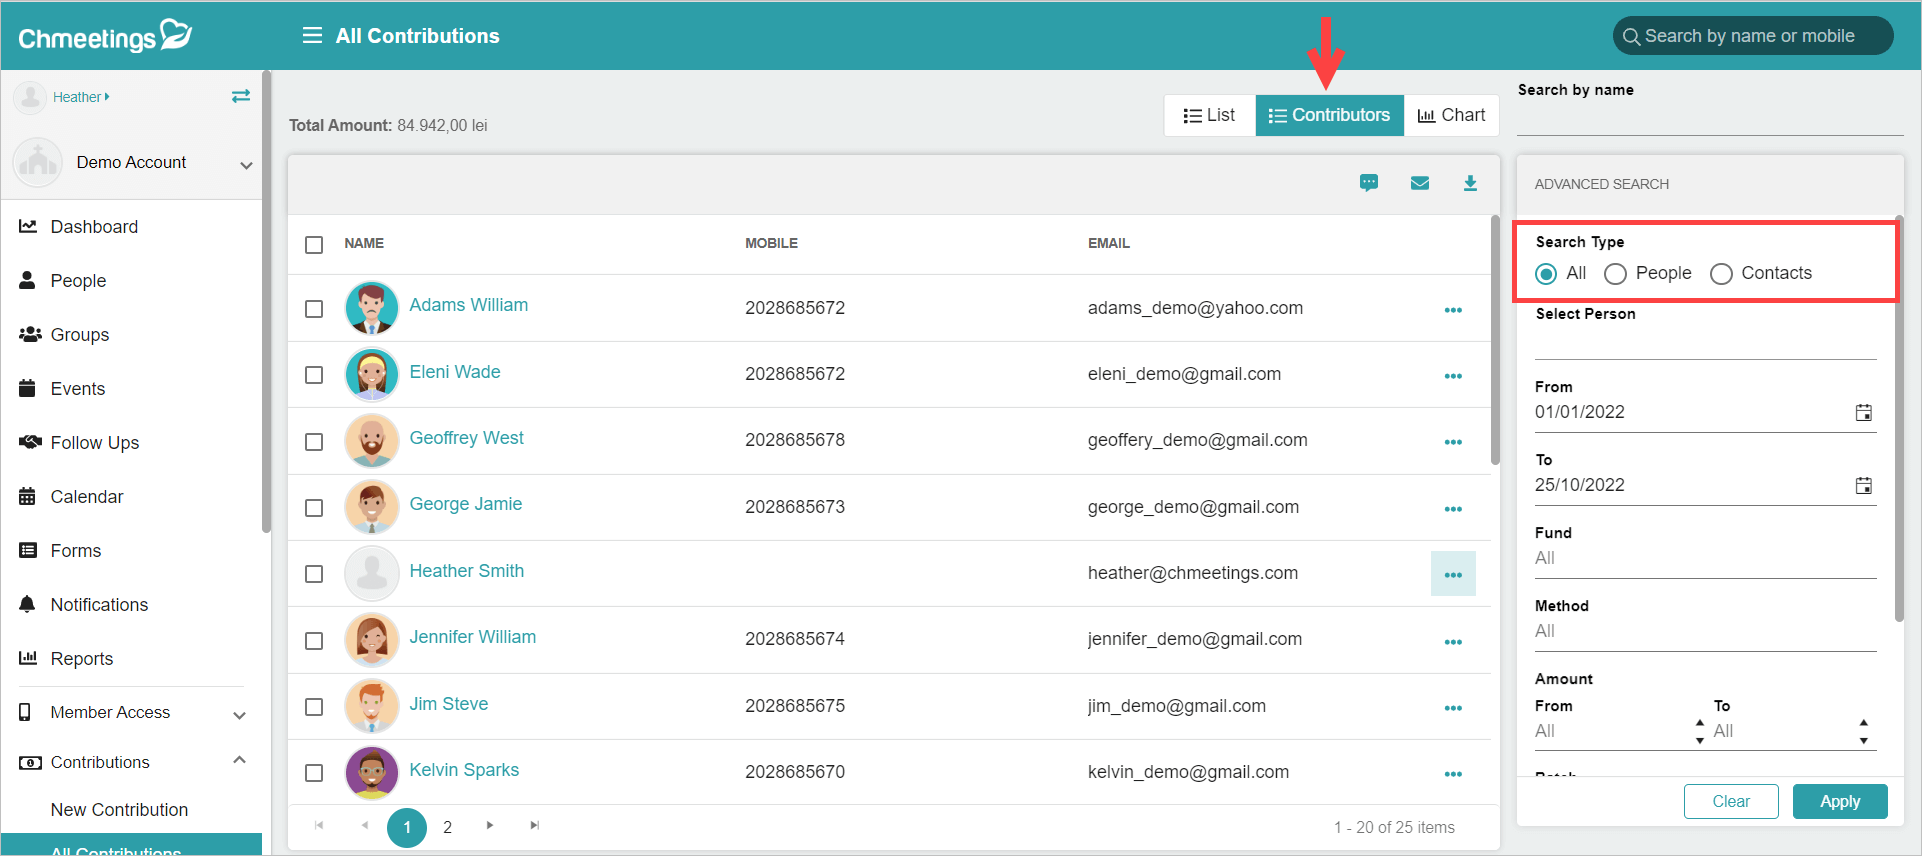Click Adams William's avatar

pyautogui.click(x=372, y=308)
